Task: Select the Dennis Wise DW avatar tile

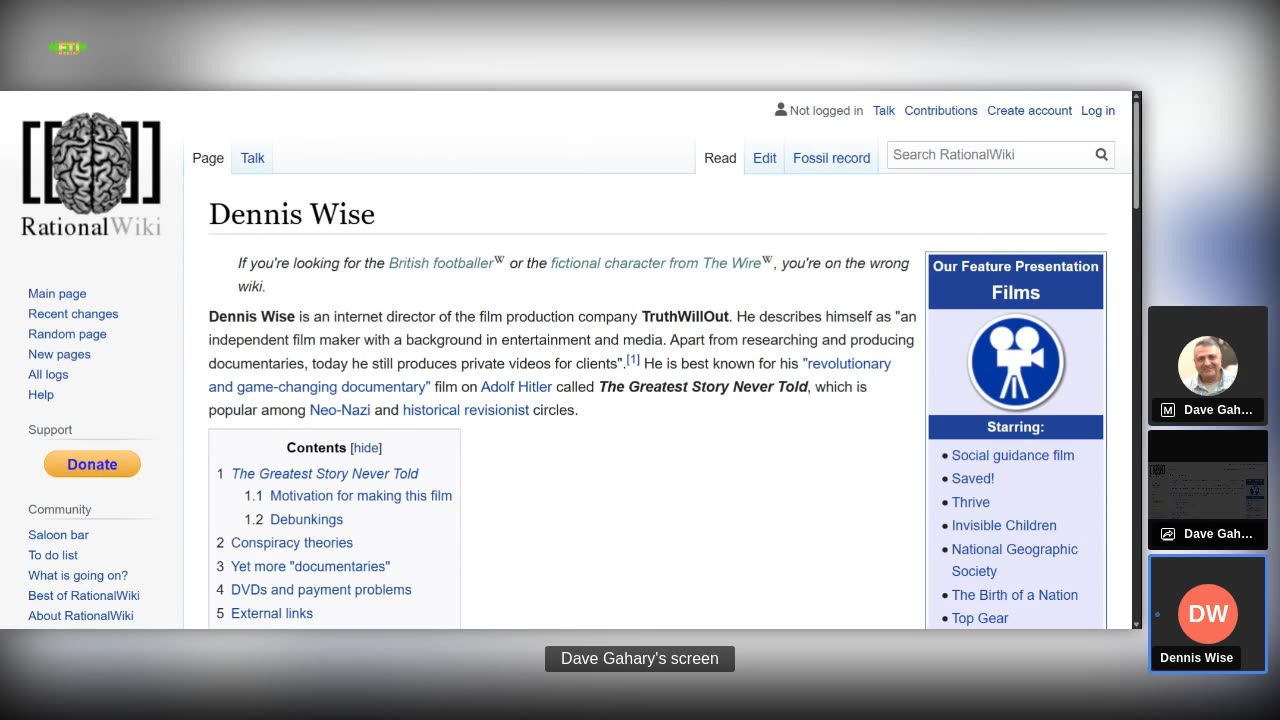Action: (x=1208, y=614)
